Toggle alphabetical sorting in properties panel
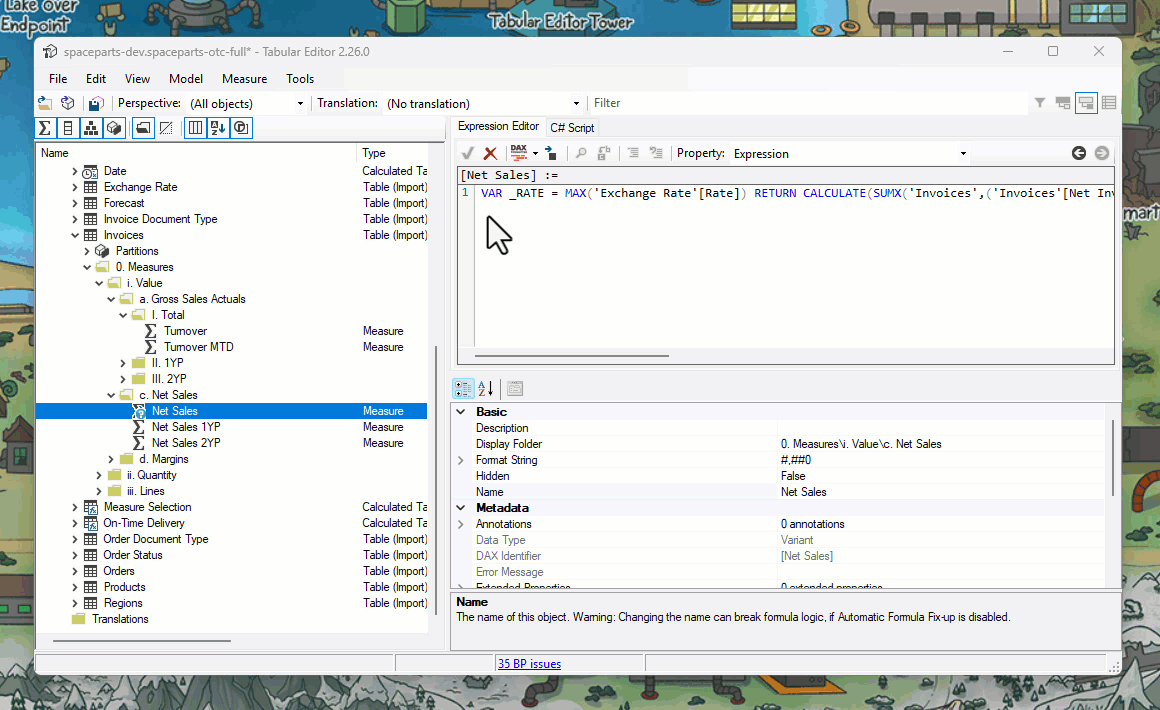 pyautogui.click(x=485, y=388)
